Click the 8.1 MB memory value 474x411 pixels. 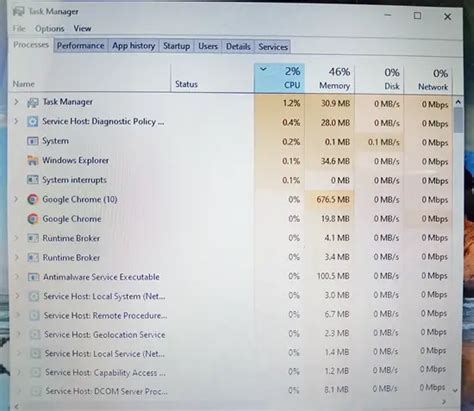point(336,389)
